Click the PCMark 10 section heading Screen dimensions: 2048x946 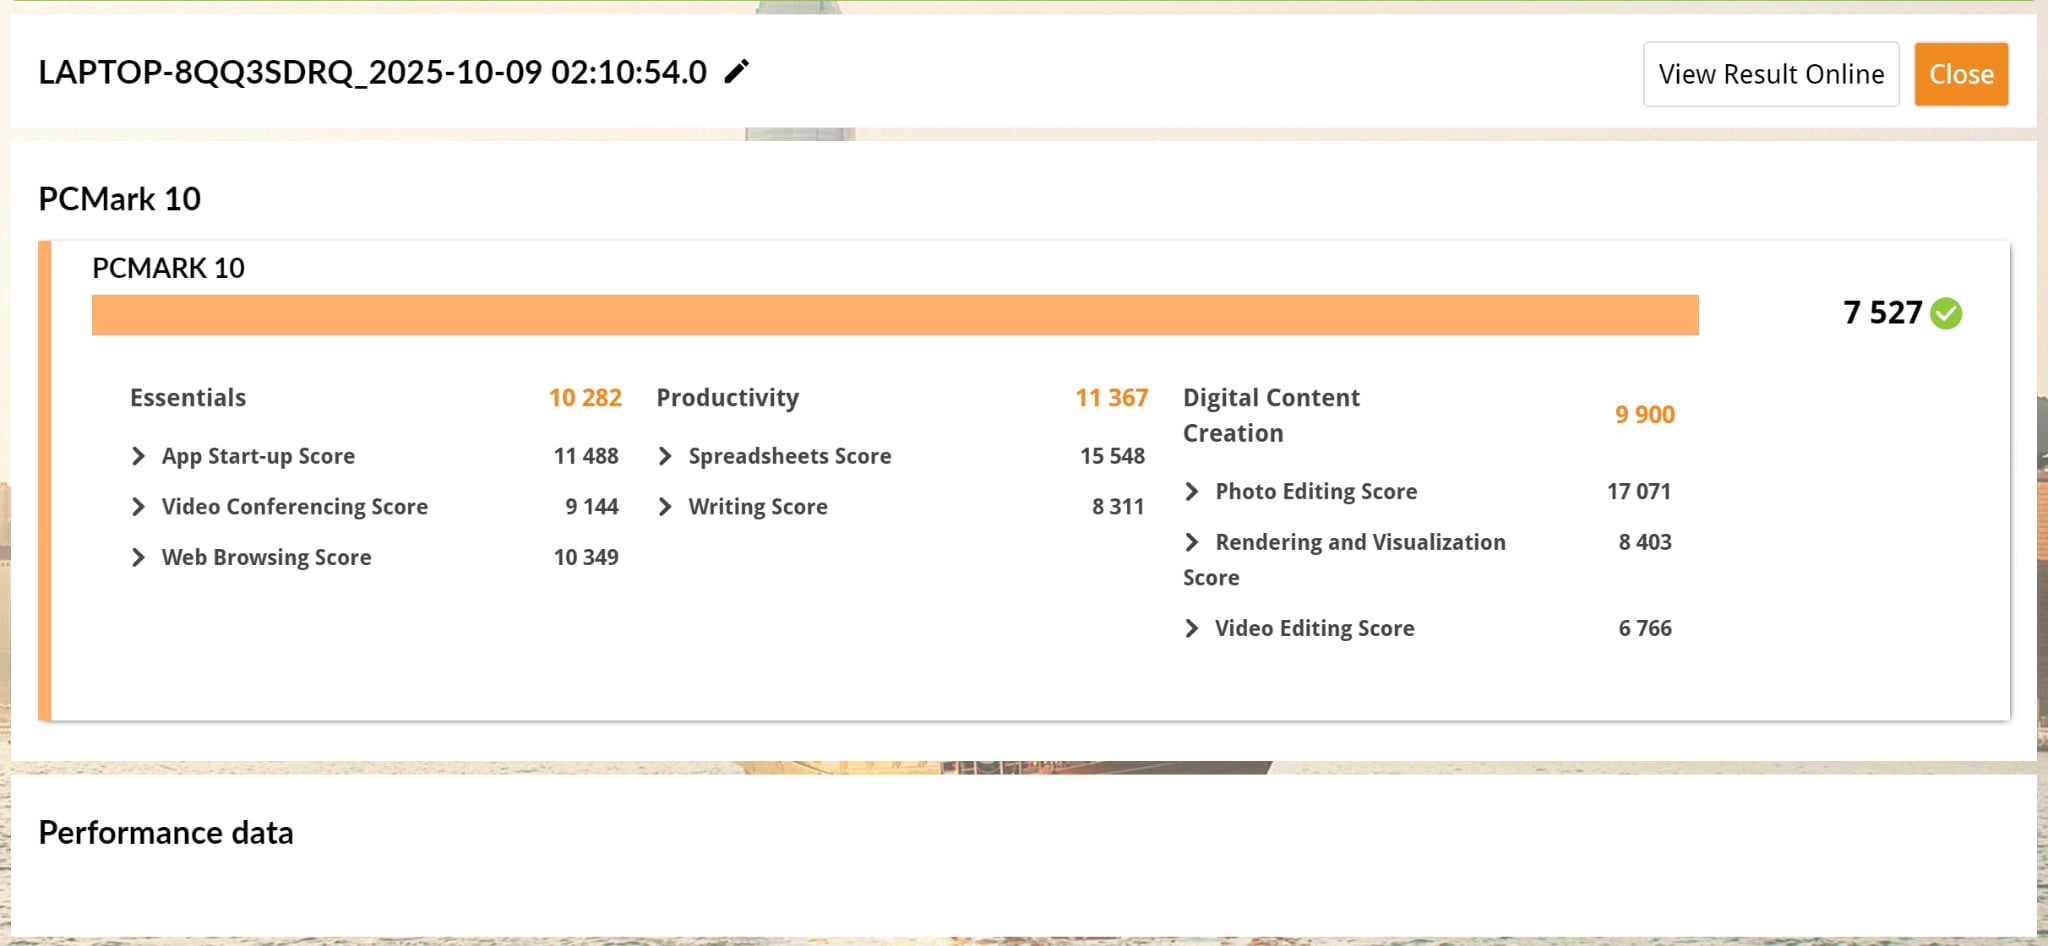[x=119, y=199]
